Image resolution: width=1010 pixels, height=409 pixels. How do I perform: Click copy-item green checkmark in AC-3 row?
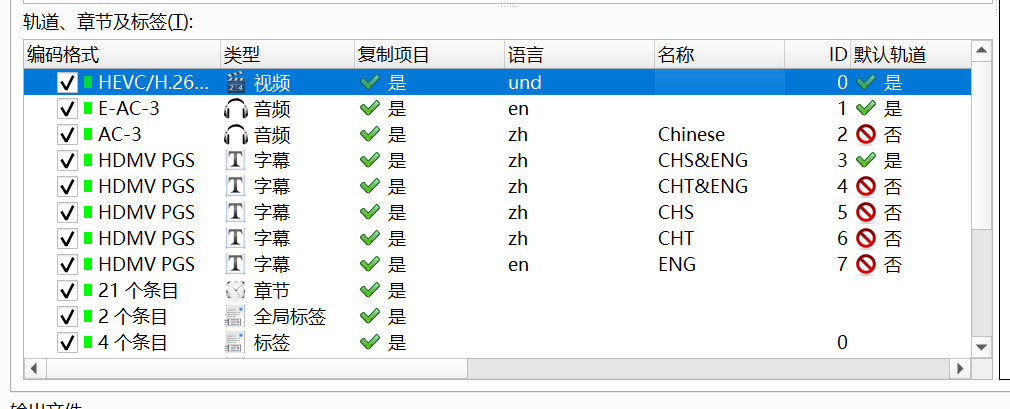click(370, 135)
